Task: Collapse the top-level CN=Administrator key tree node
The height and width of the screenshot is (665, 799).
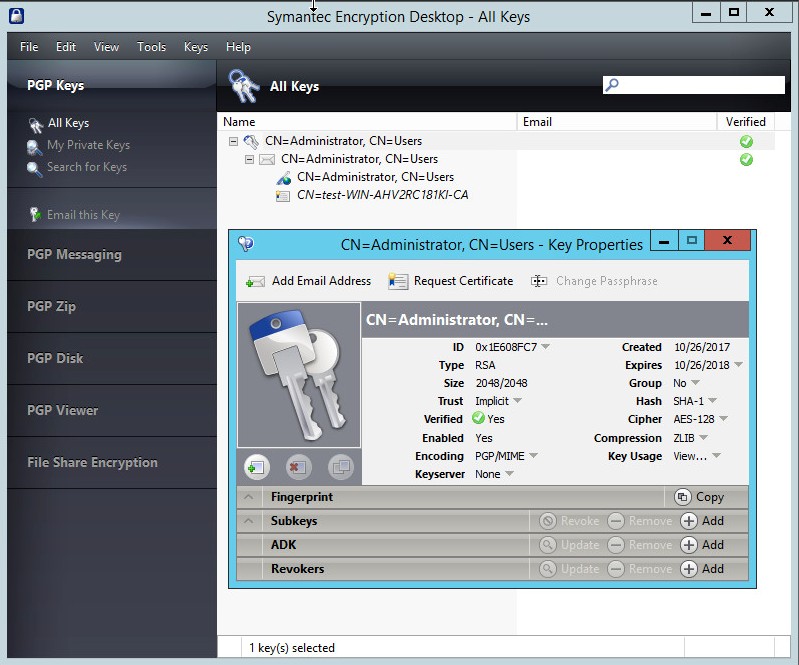Action: [233, 141]
